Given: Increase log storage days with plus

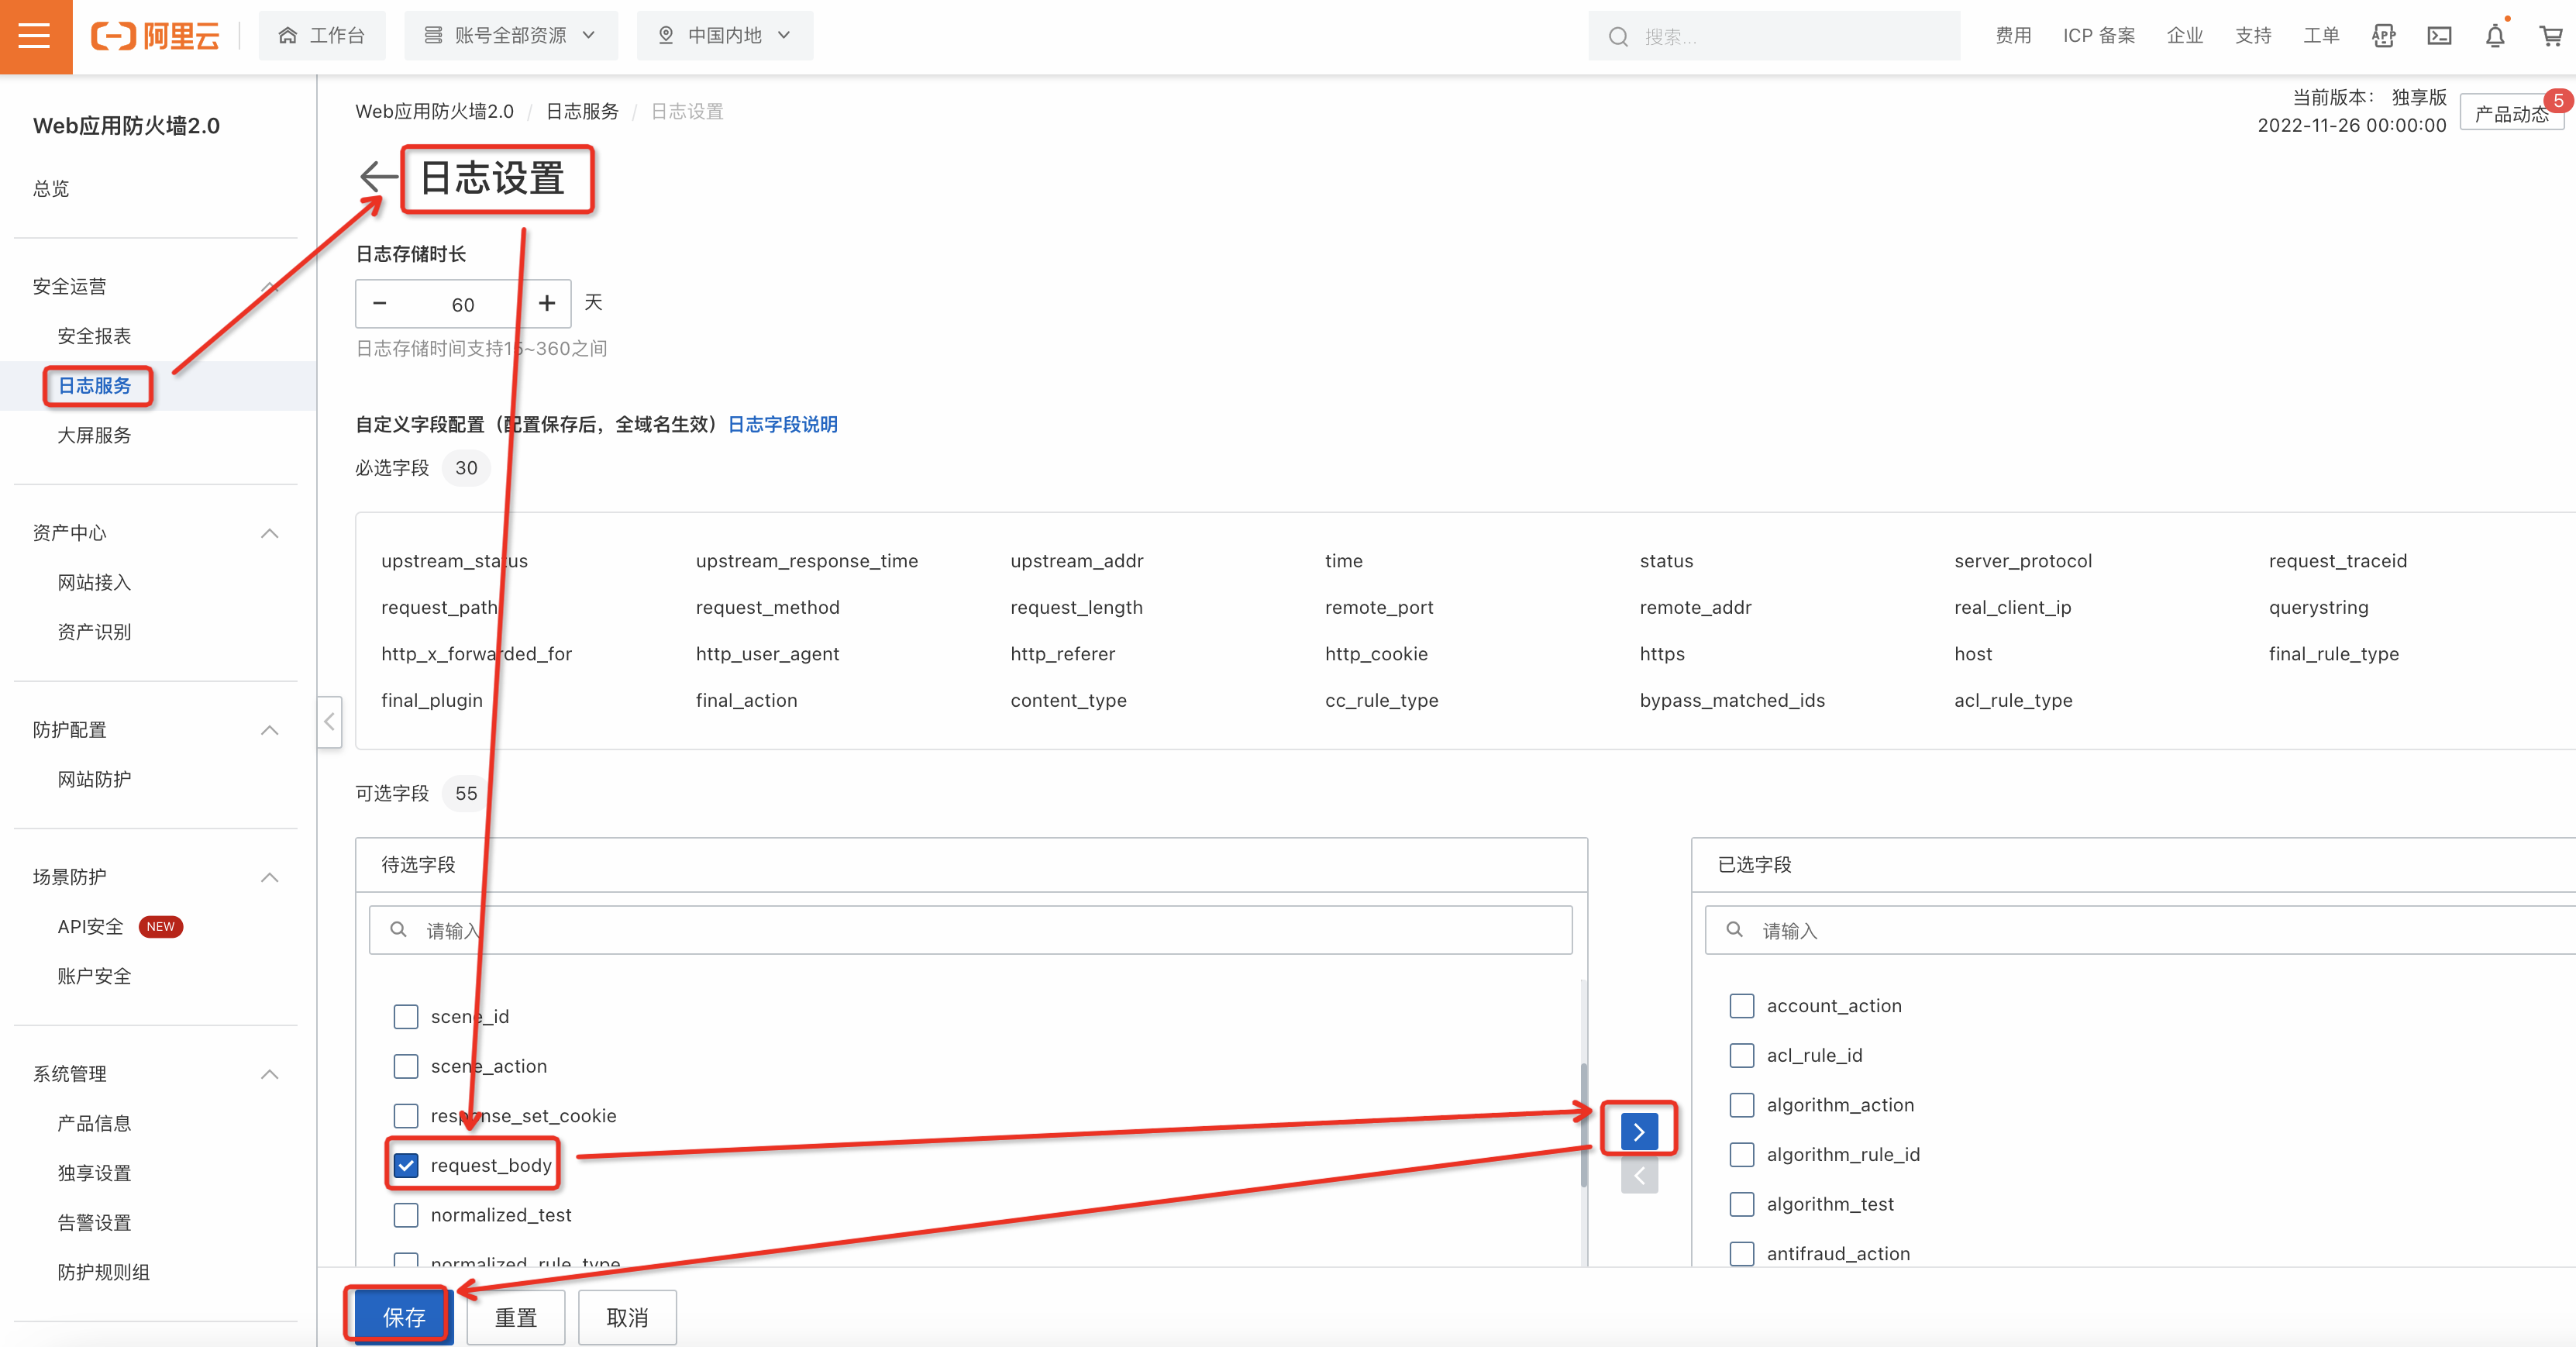Looking at the screenshot, I should [547, 303].
